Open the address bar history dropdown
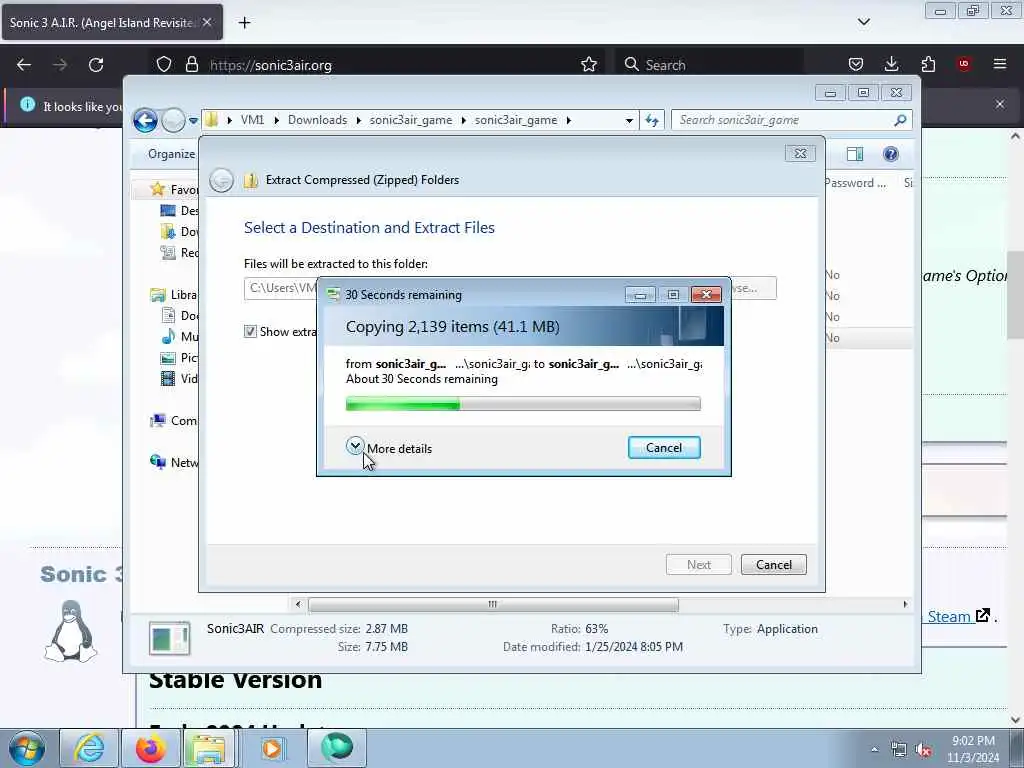1024x768 pixels. (629, 121)
